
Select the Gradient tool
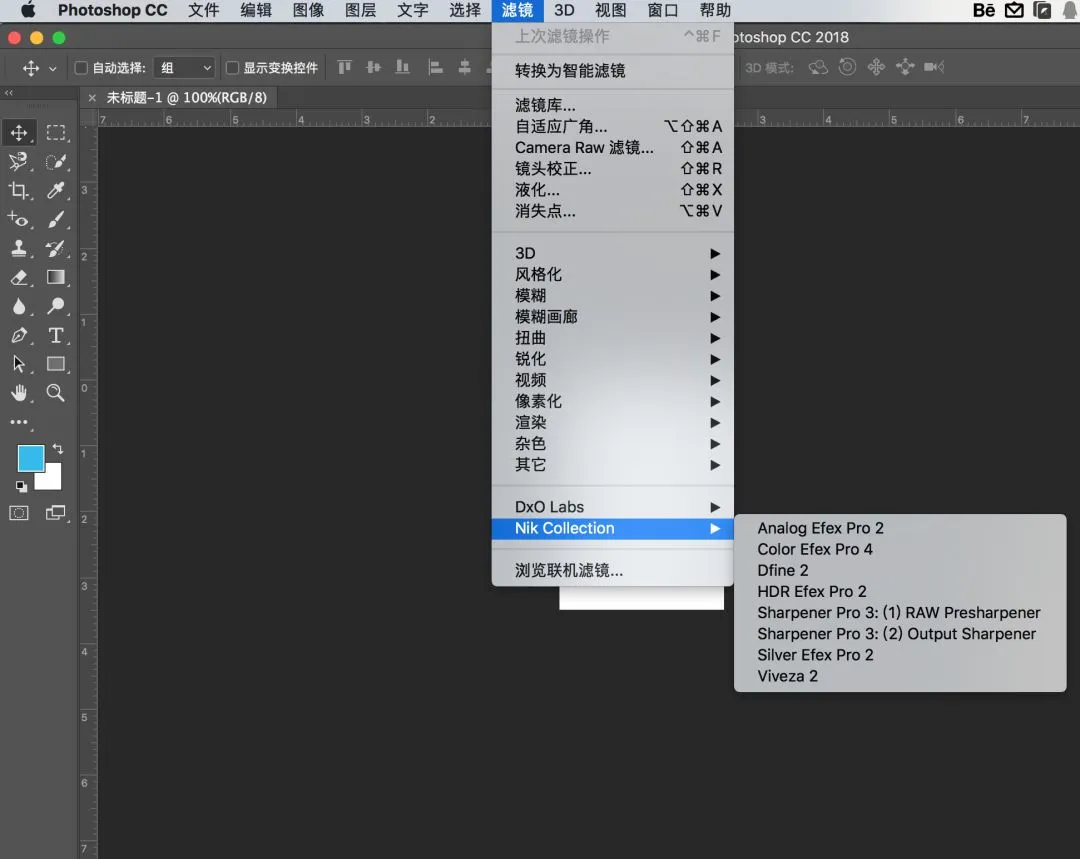(56, 278)
